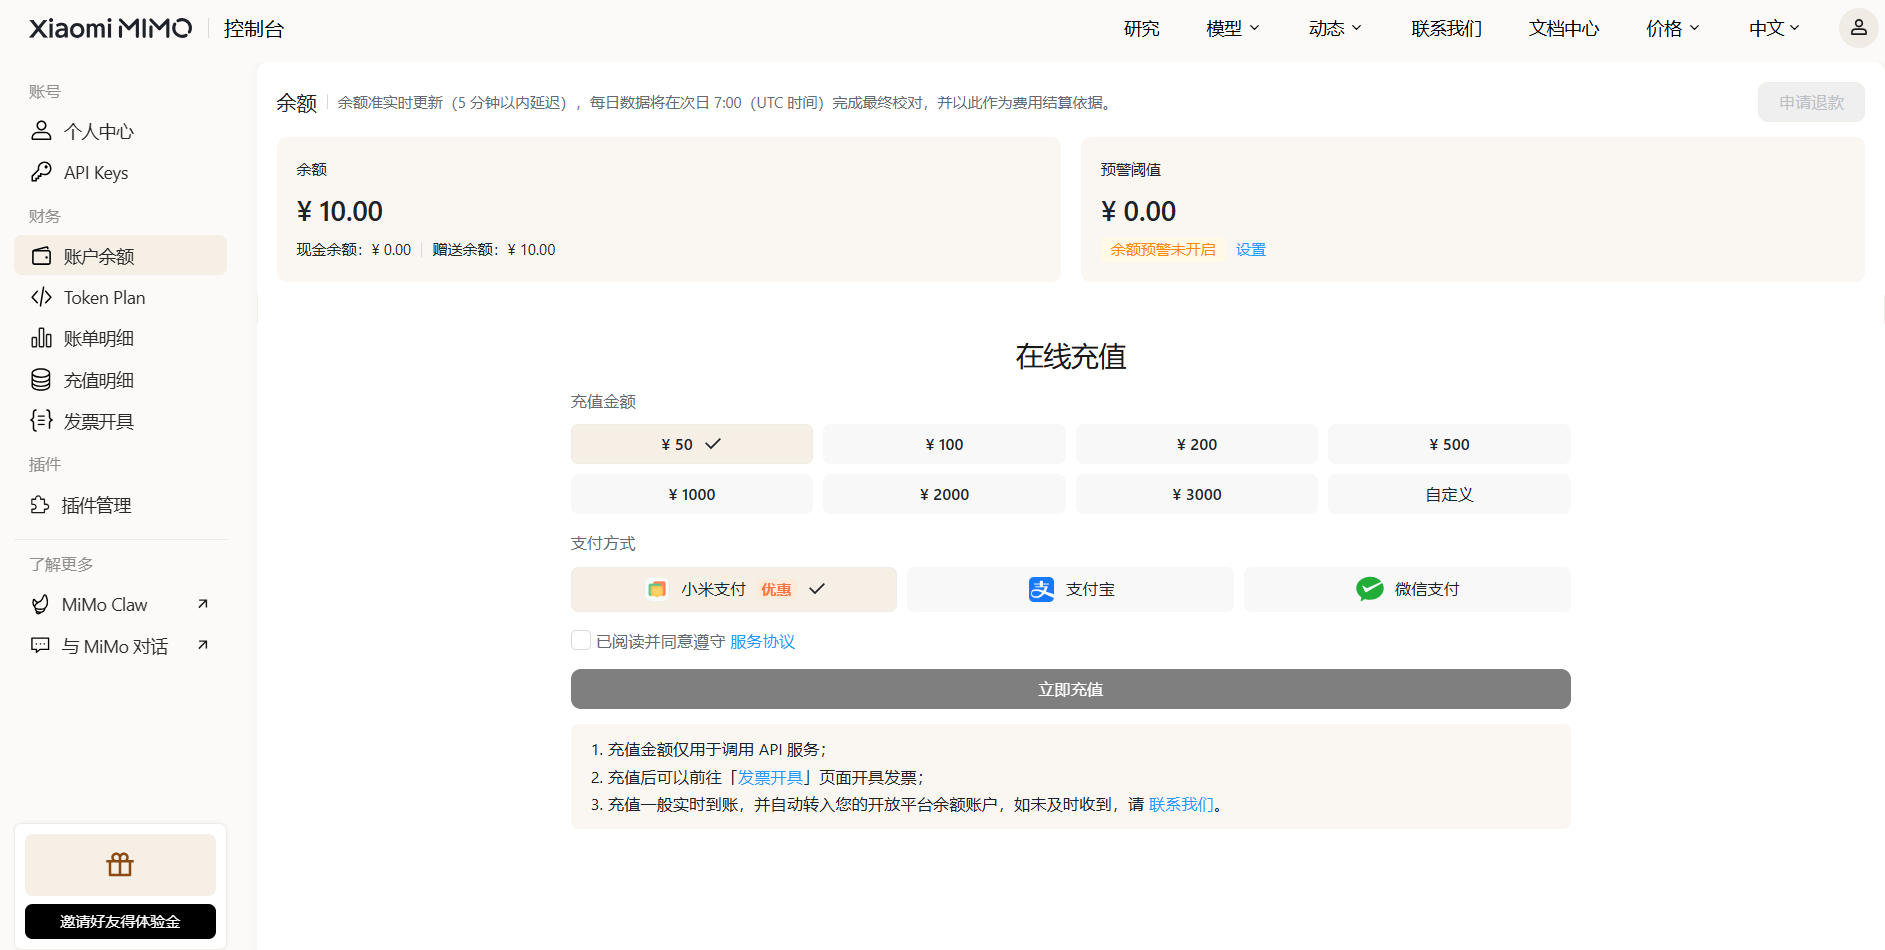Click the MiMo Claw icon

(40, 604)
